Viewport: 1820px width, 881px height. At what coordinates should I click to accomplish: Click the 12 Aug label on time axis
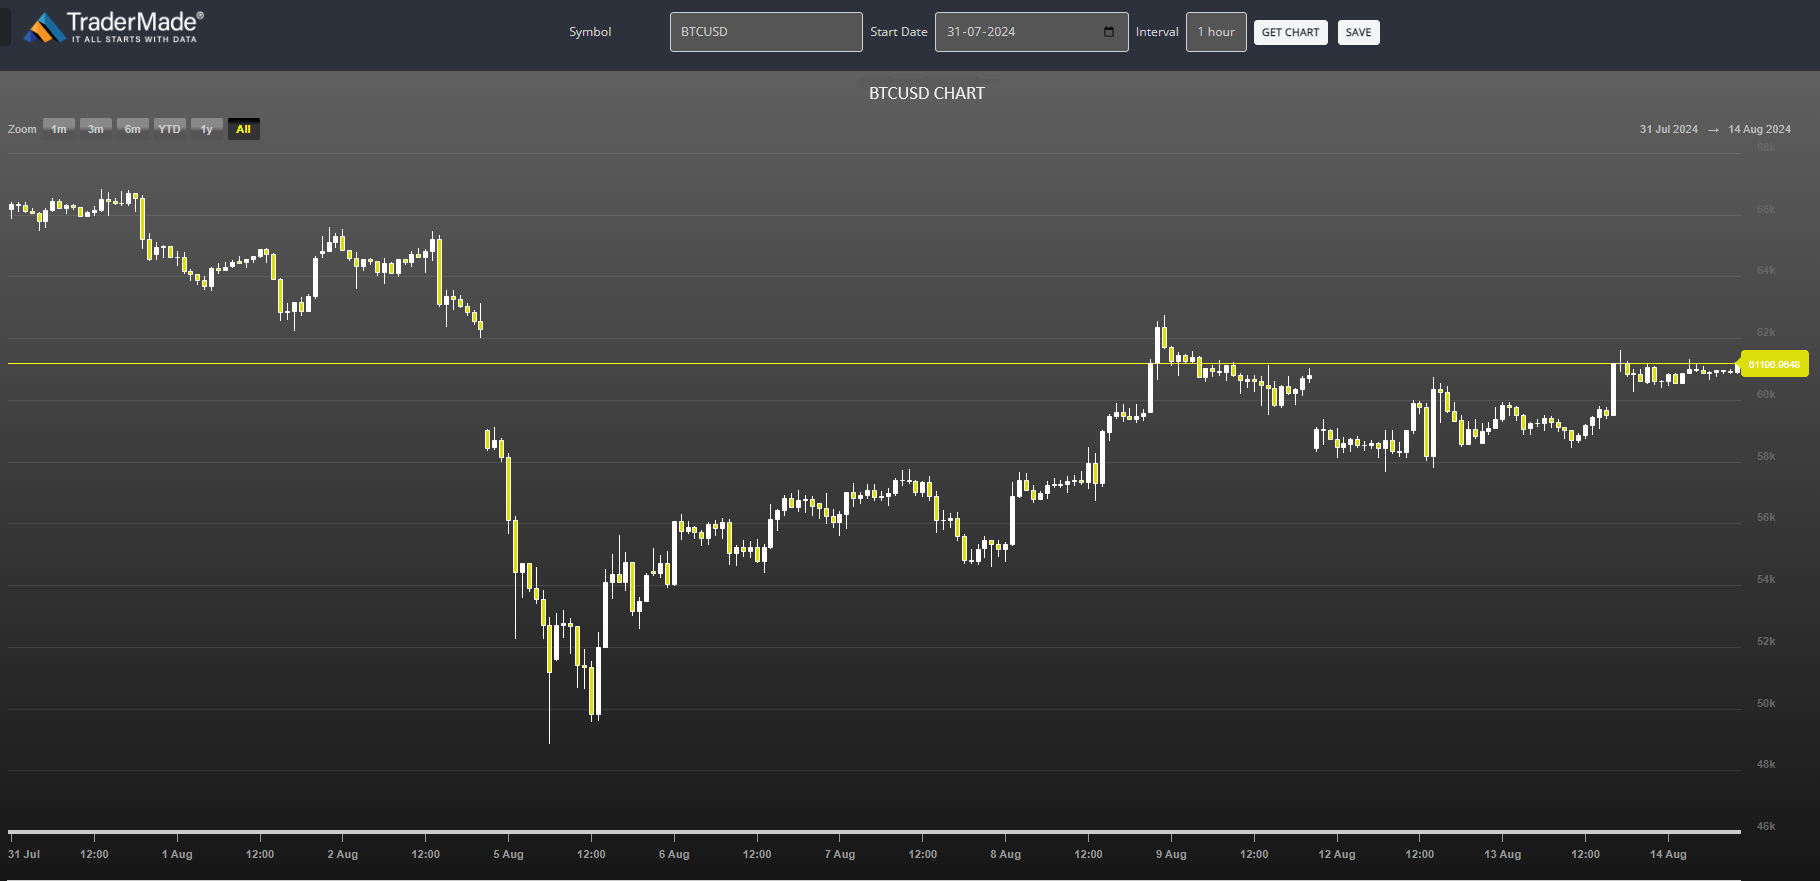pos(1337,854)
